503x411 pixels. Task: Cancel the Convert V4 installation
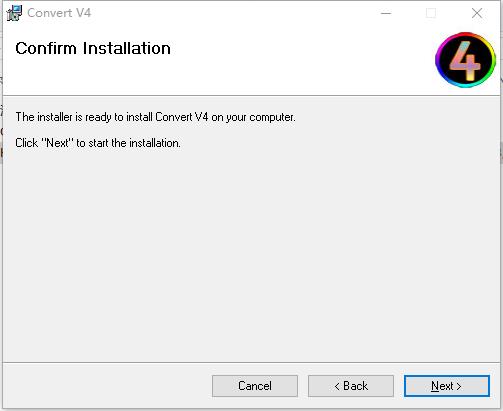coord(255,386)
